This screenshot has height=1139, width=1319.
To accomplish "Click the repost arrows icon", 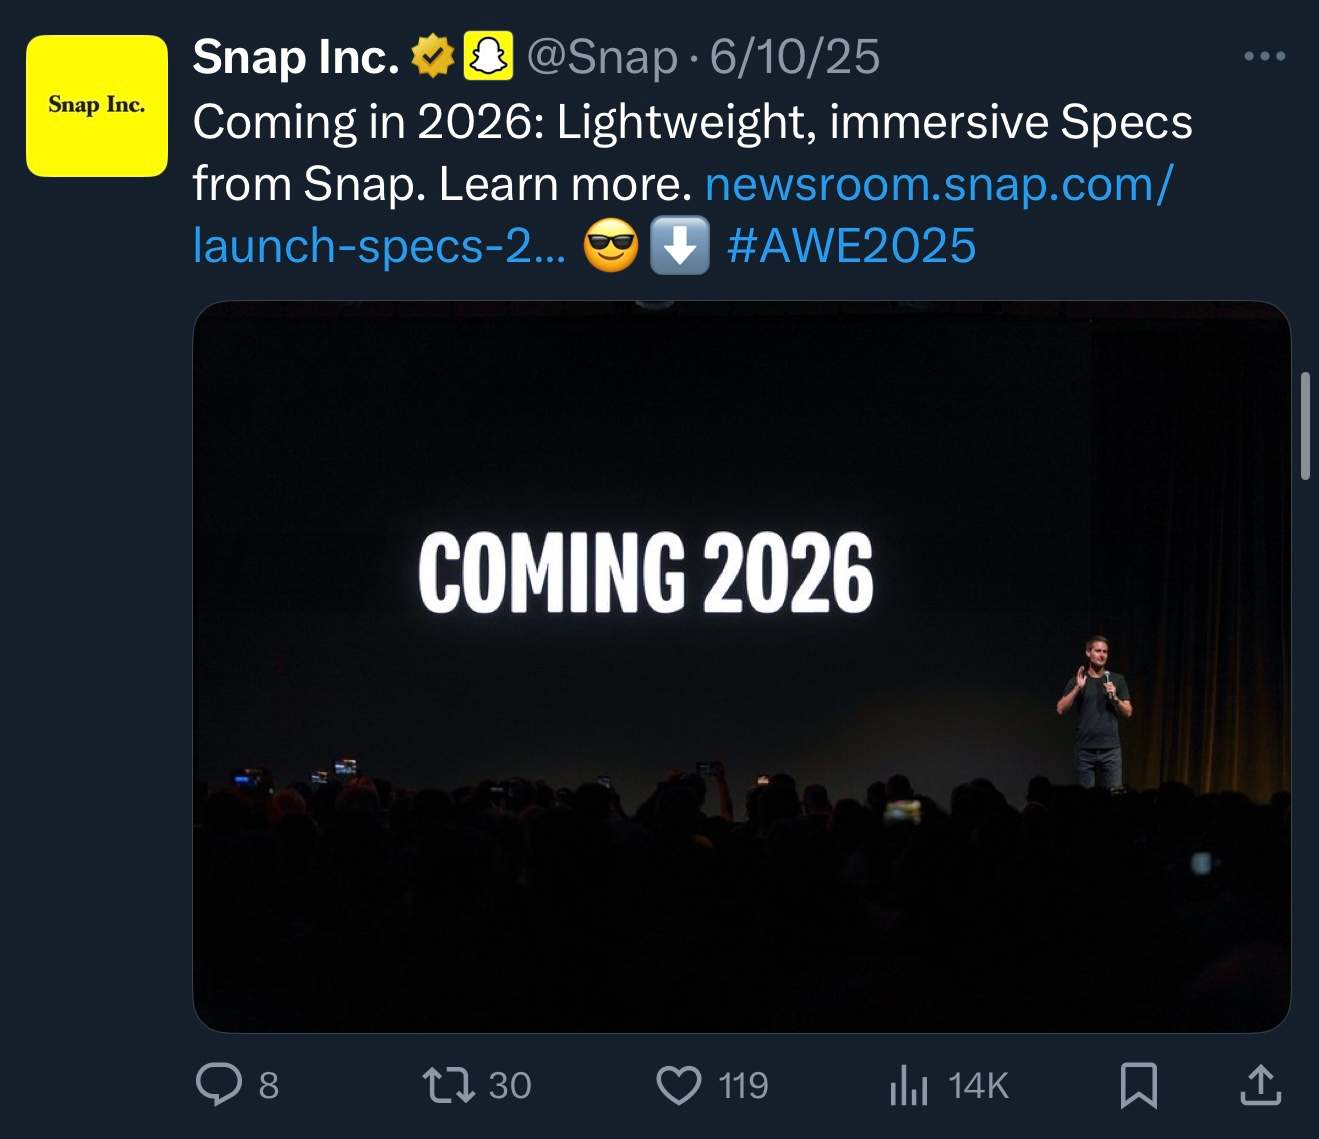I will pos(449,1085).
